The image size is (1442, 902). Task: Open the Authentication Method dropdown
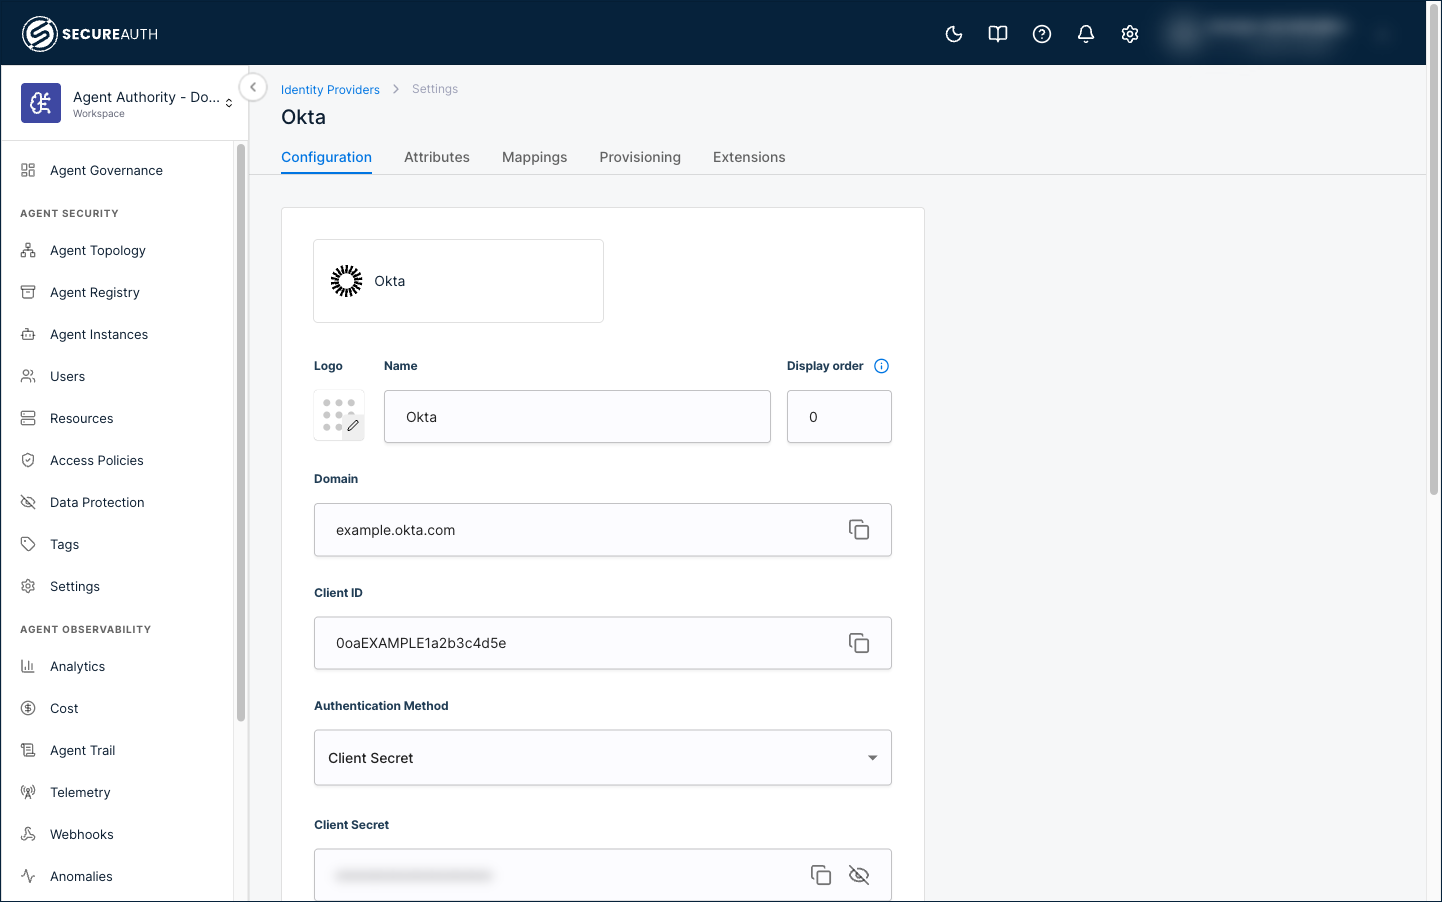(x=602, y=758)
